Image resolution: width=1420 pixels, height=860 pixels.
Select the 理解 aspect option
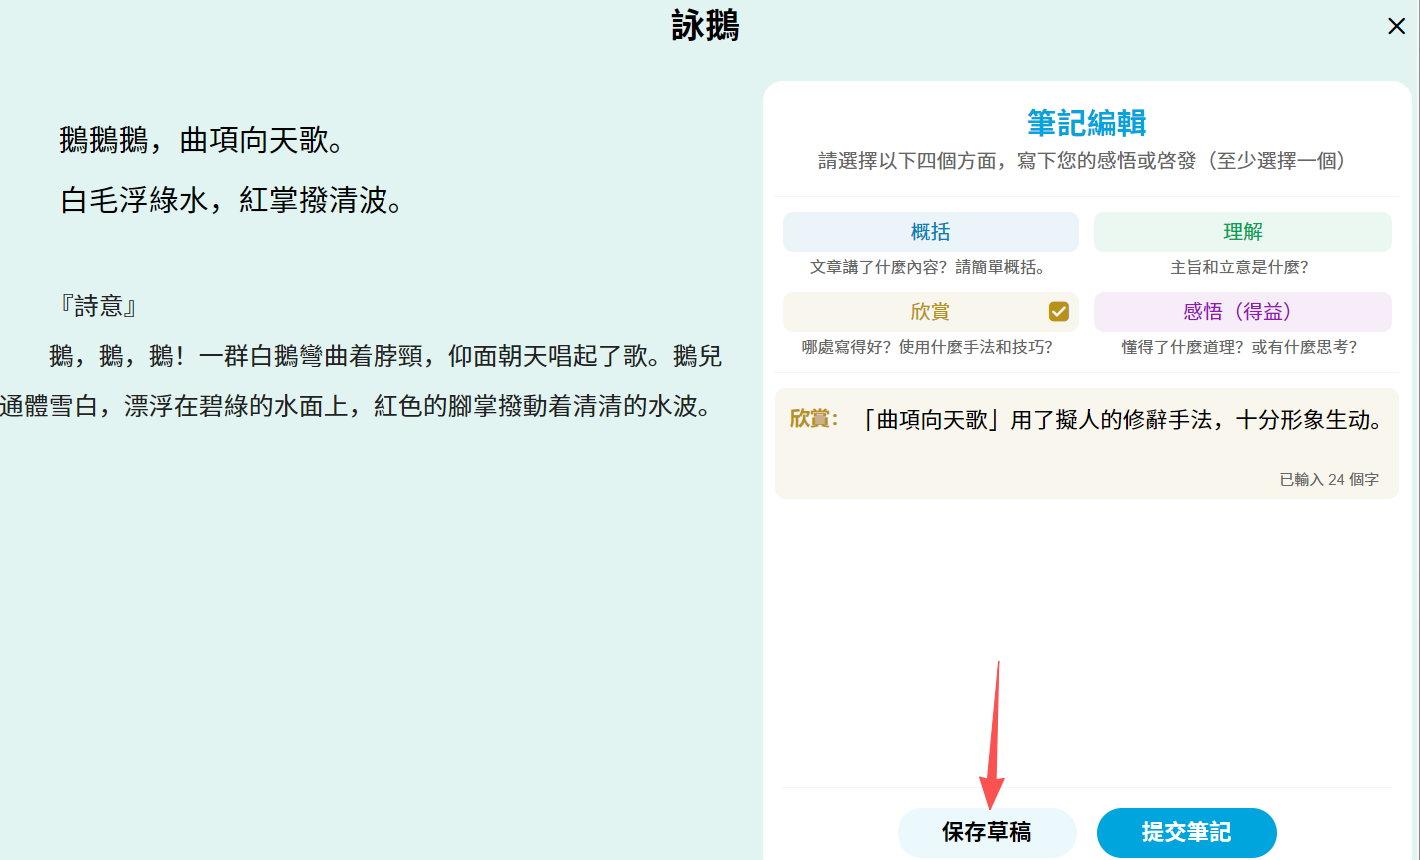(1242, 232)
